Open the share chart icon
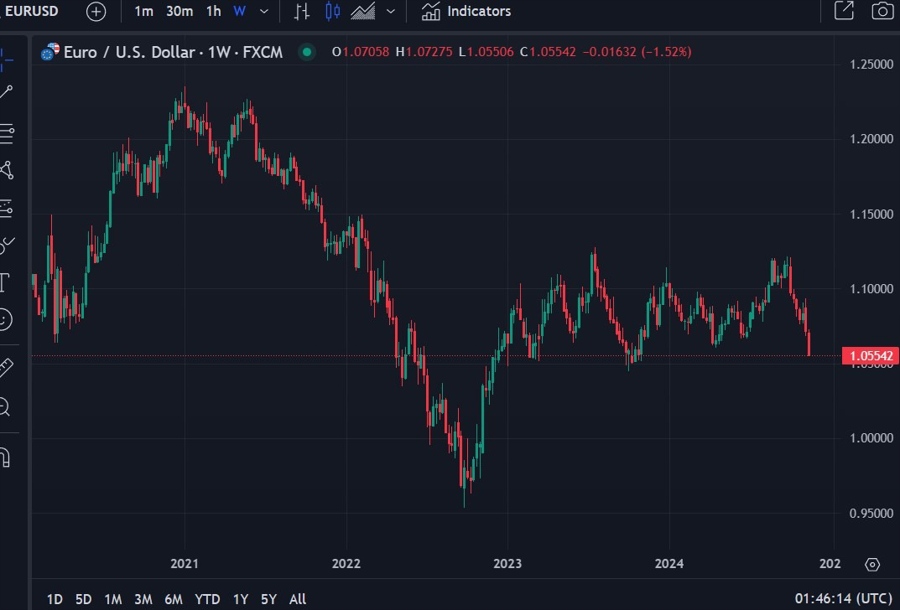Screen dimensions: 900x610 tap(843, 11)
